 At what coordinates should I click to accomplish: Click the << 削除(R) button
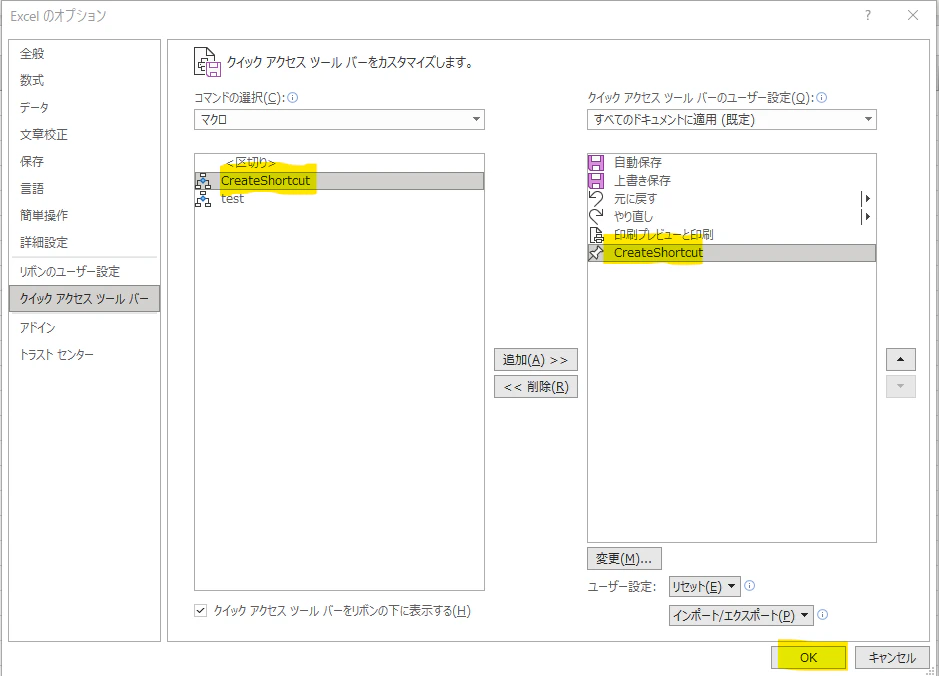(535, 387)
